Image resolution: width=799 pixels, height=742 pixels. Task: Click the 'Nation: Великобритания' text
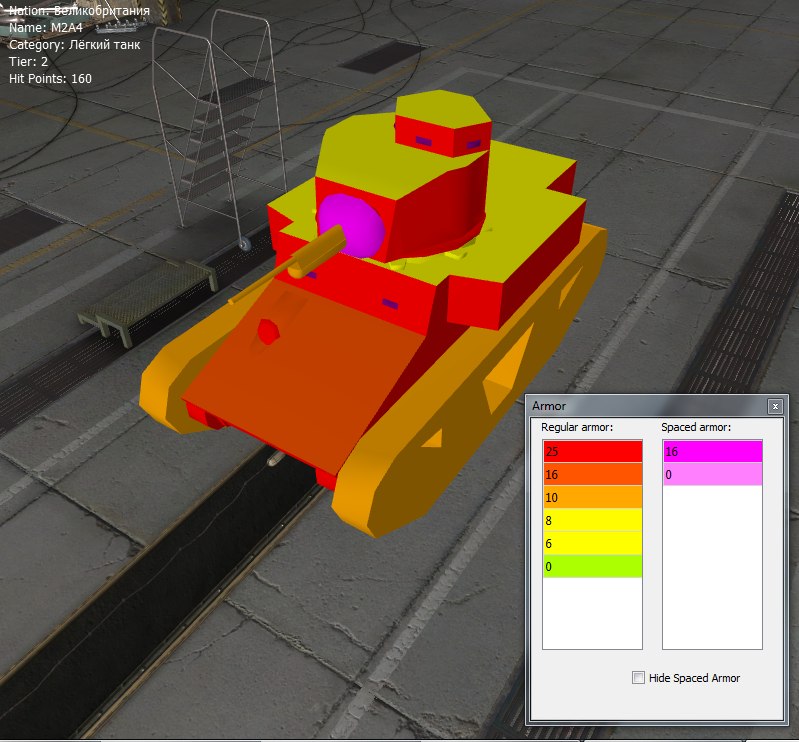[79, 10]
